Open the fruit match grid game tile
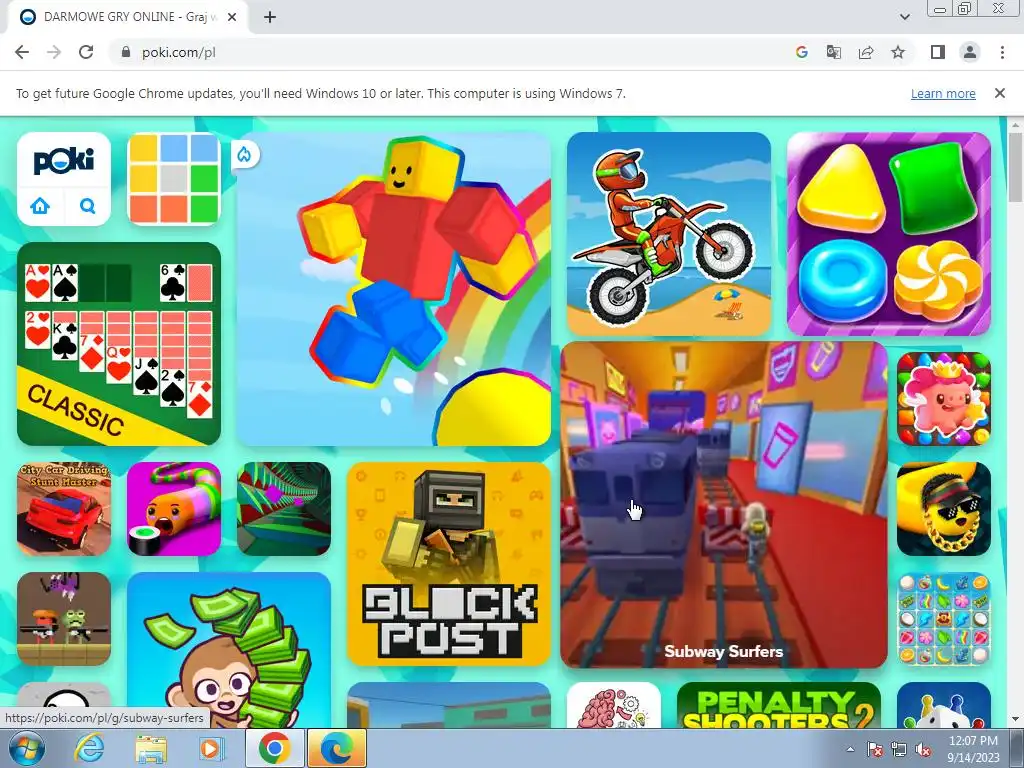Viewport: 1024px width, 768px height. click(x=944, y=619)
